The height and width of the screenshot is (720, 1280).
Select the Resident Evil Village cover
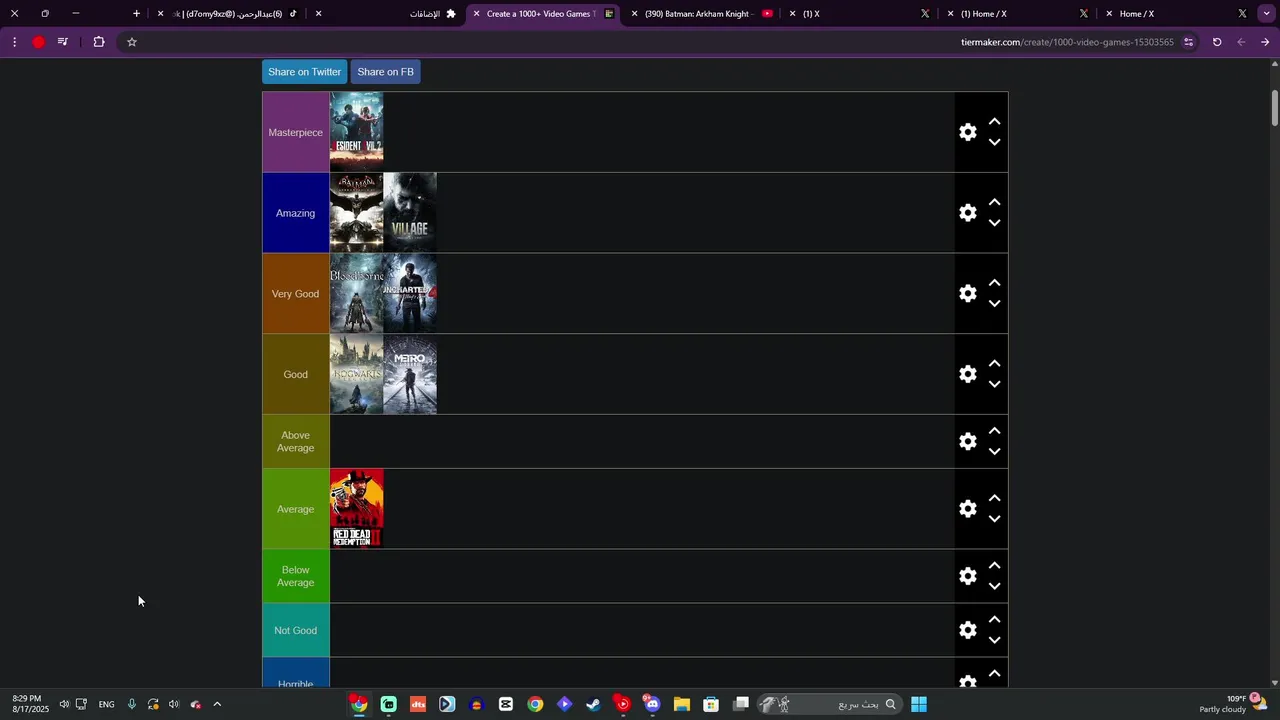410,213
